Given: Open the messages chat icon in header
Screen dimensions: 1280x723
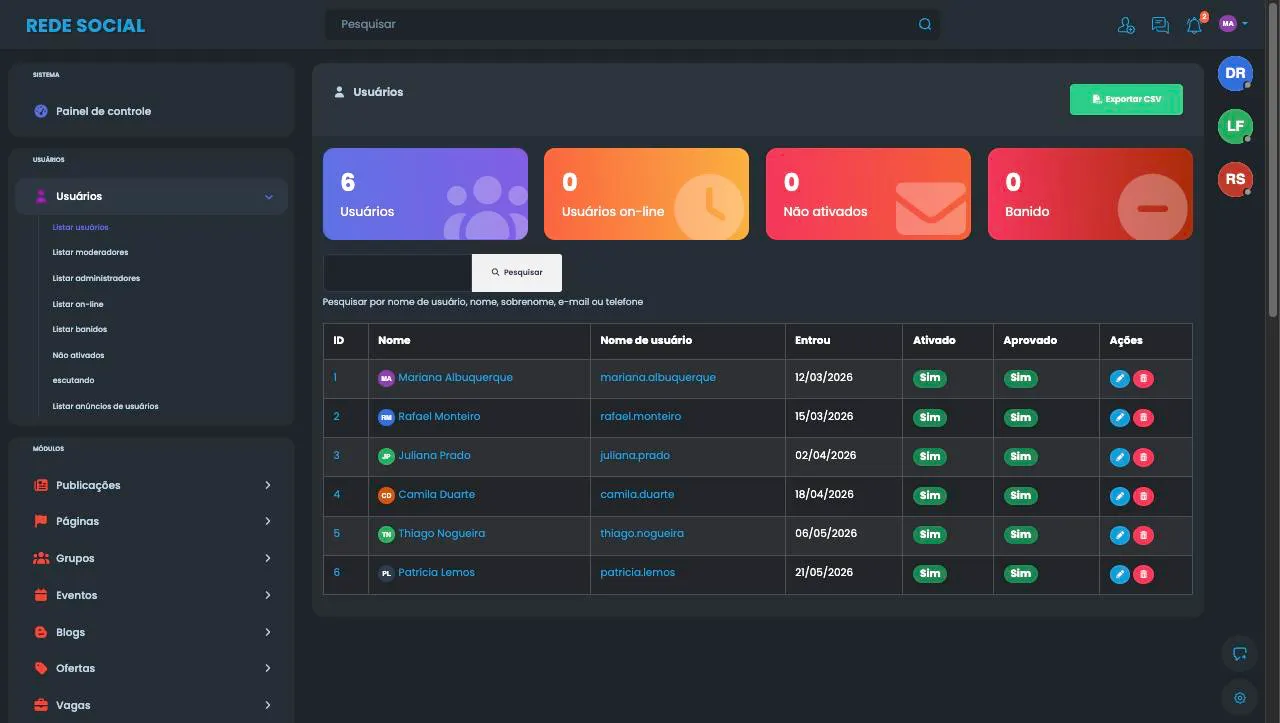Looking at the screenshot, I should point(1160,25).
